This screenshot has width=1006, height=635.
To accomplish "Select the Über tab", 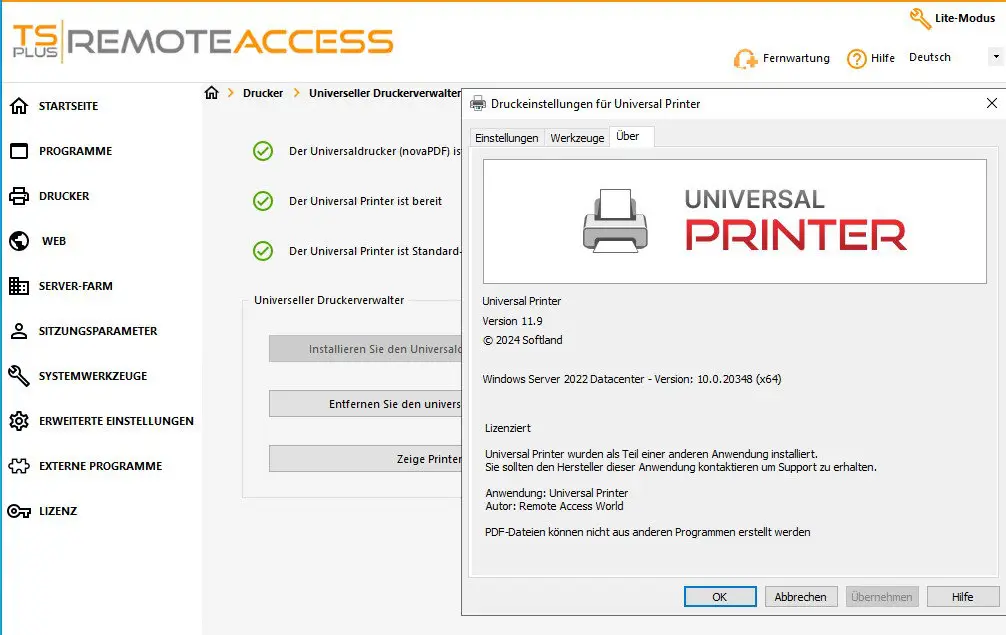I will coord(631,137).
